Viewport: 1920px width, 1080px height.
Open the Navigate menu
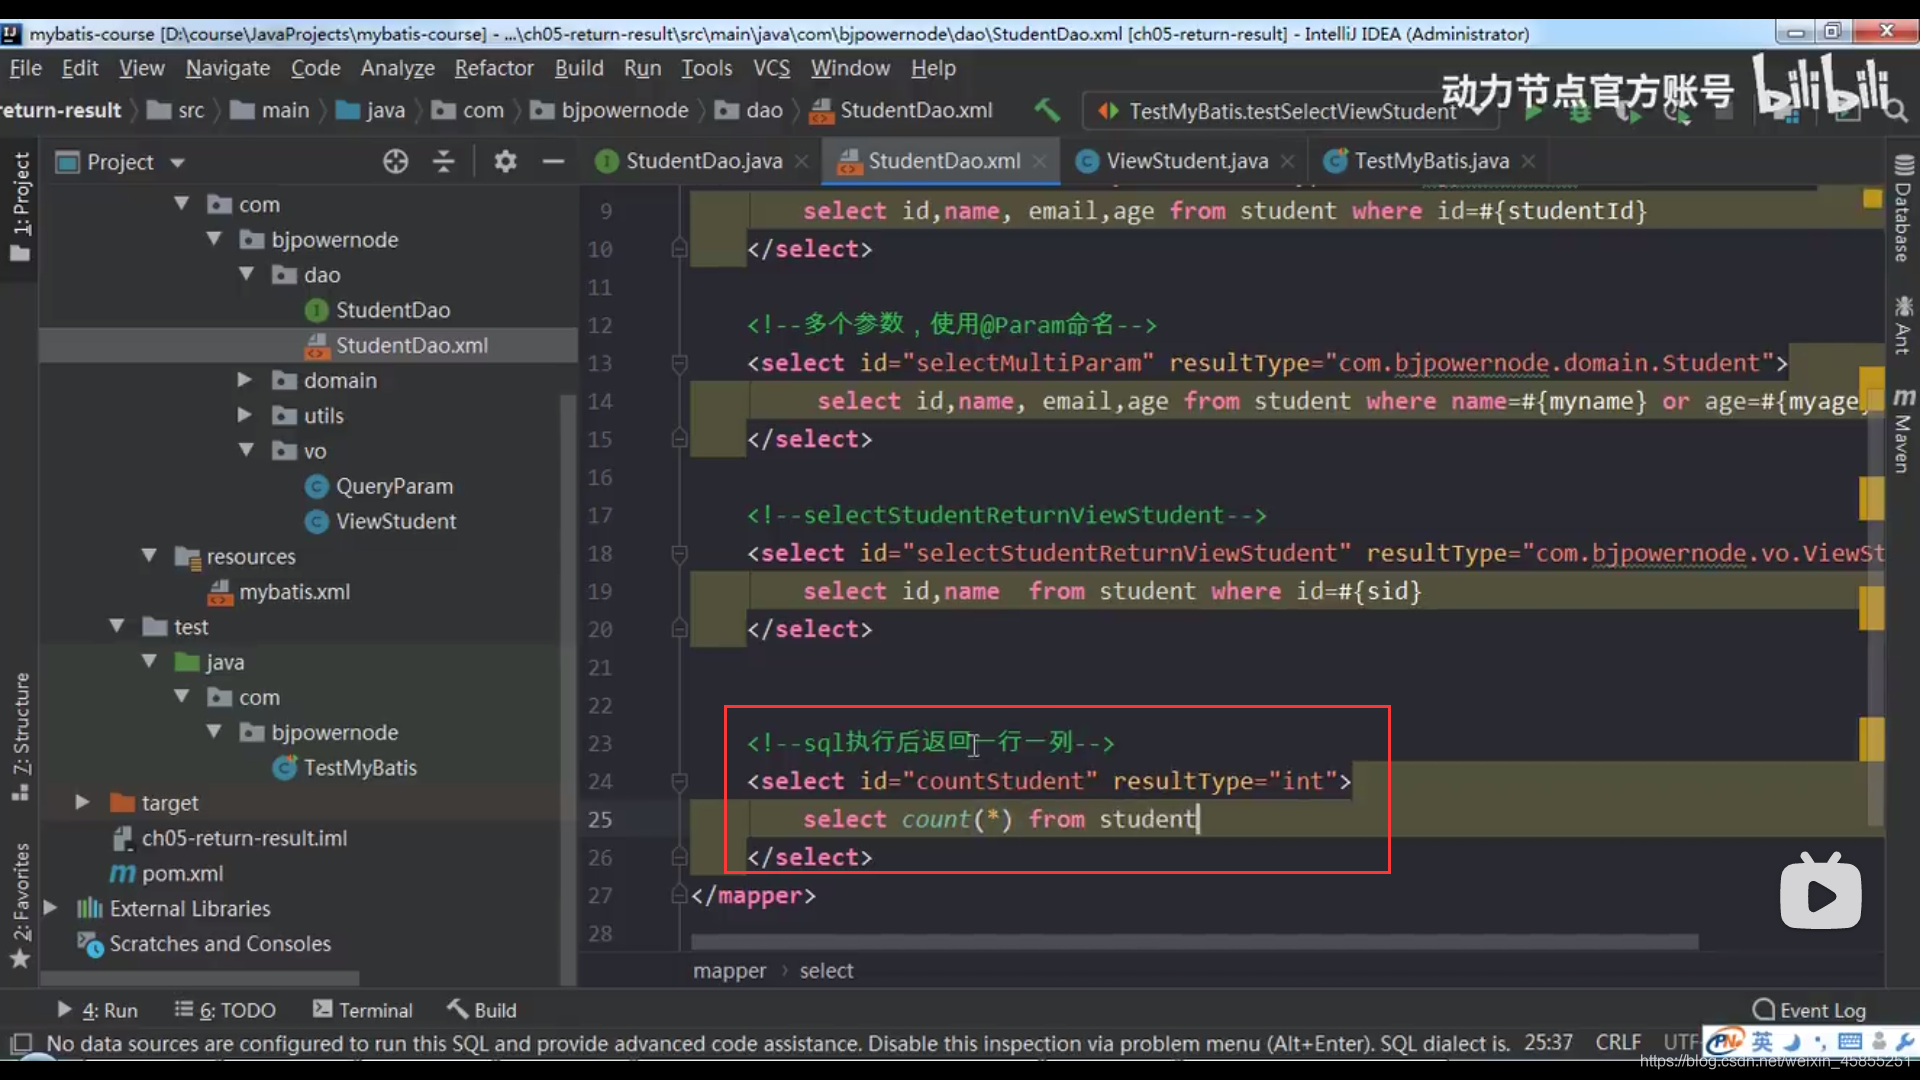[228, 68]
